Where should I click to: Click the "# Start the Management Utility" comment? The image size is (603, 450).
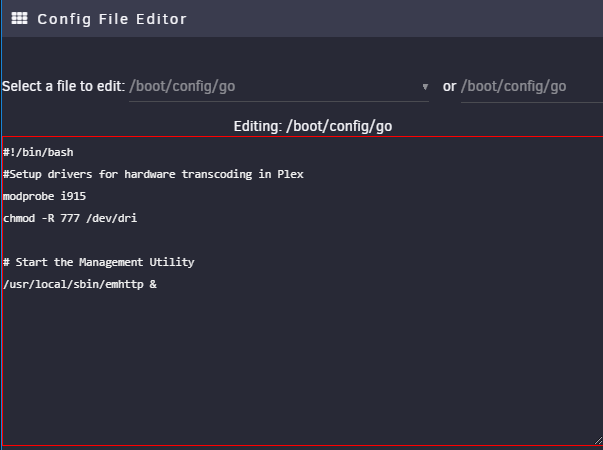(x=98, y=262)
